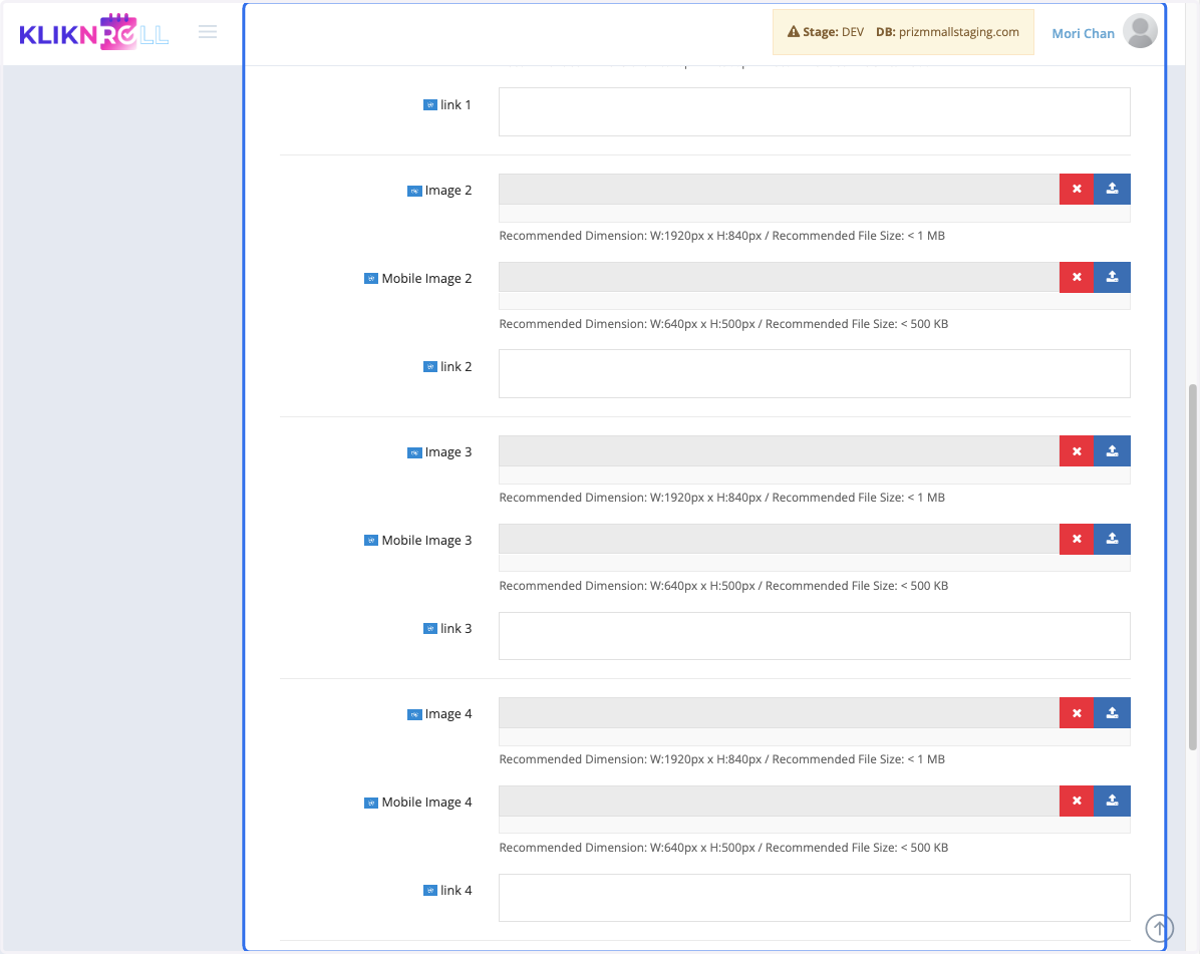The image size is (1200, 954).
Task: Click recommended dimension hint under Mobile Image 3
Action: click(x=724, y=586)
